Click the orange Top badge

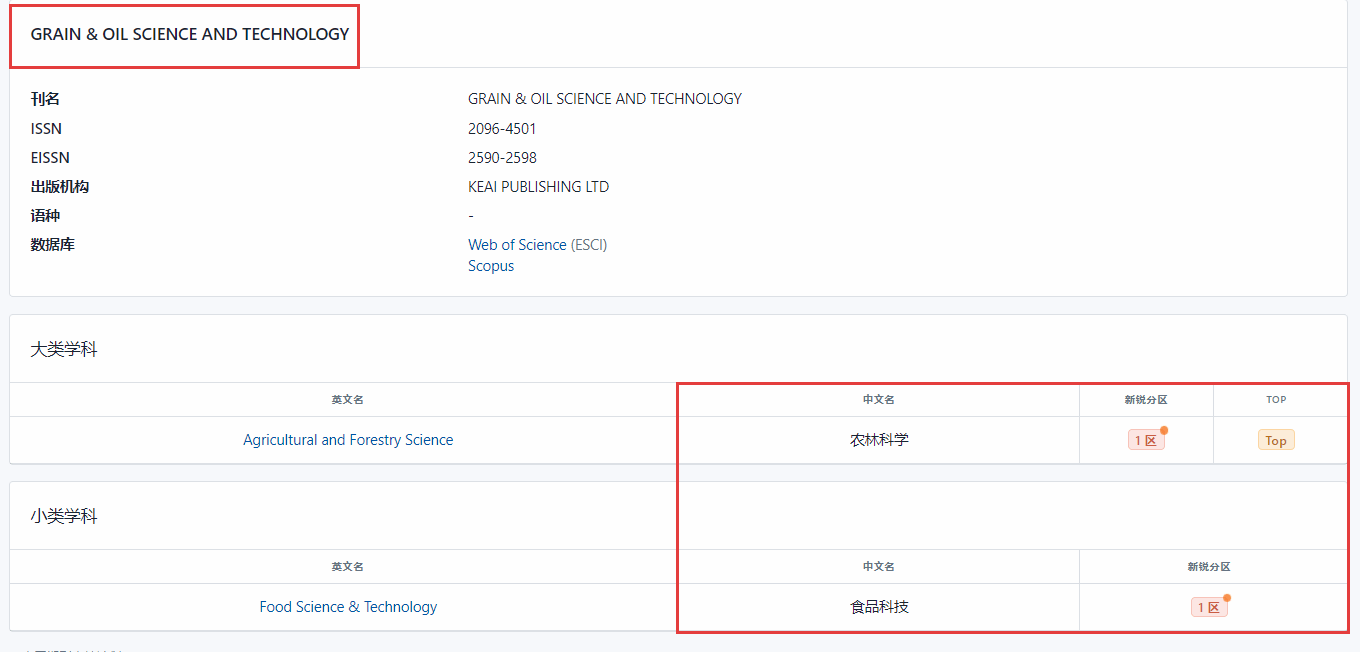click(1276, 440)
